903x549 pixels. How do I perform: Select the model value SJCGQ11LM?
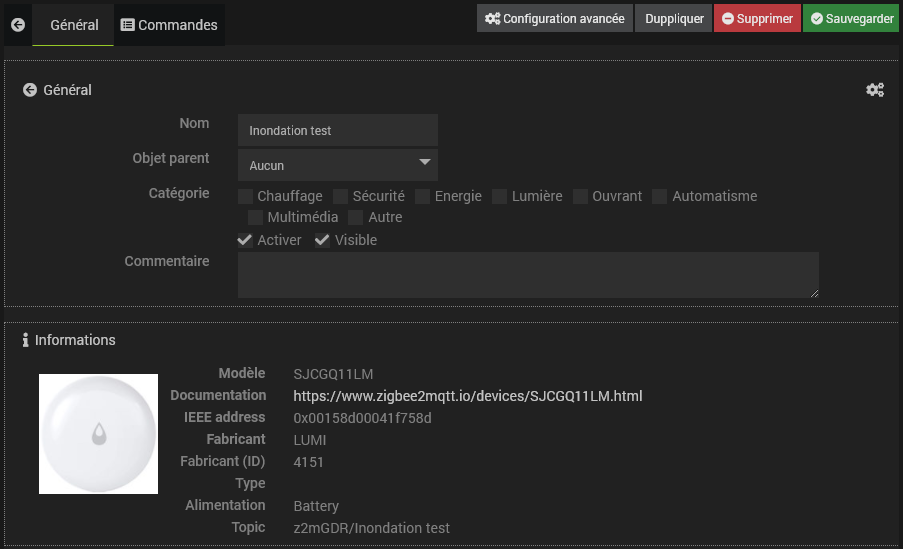333,374
